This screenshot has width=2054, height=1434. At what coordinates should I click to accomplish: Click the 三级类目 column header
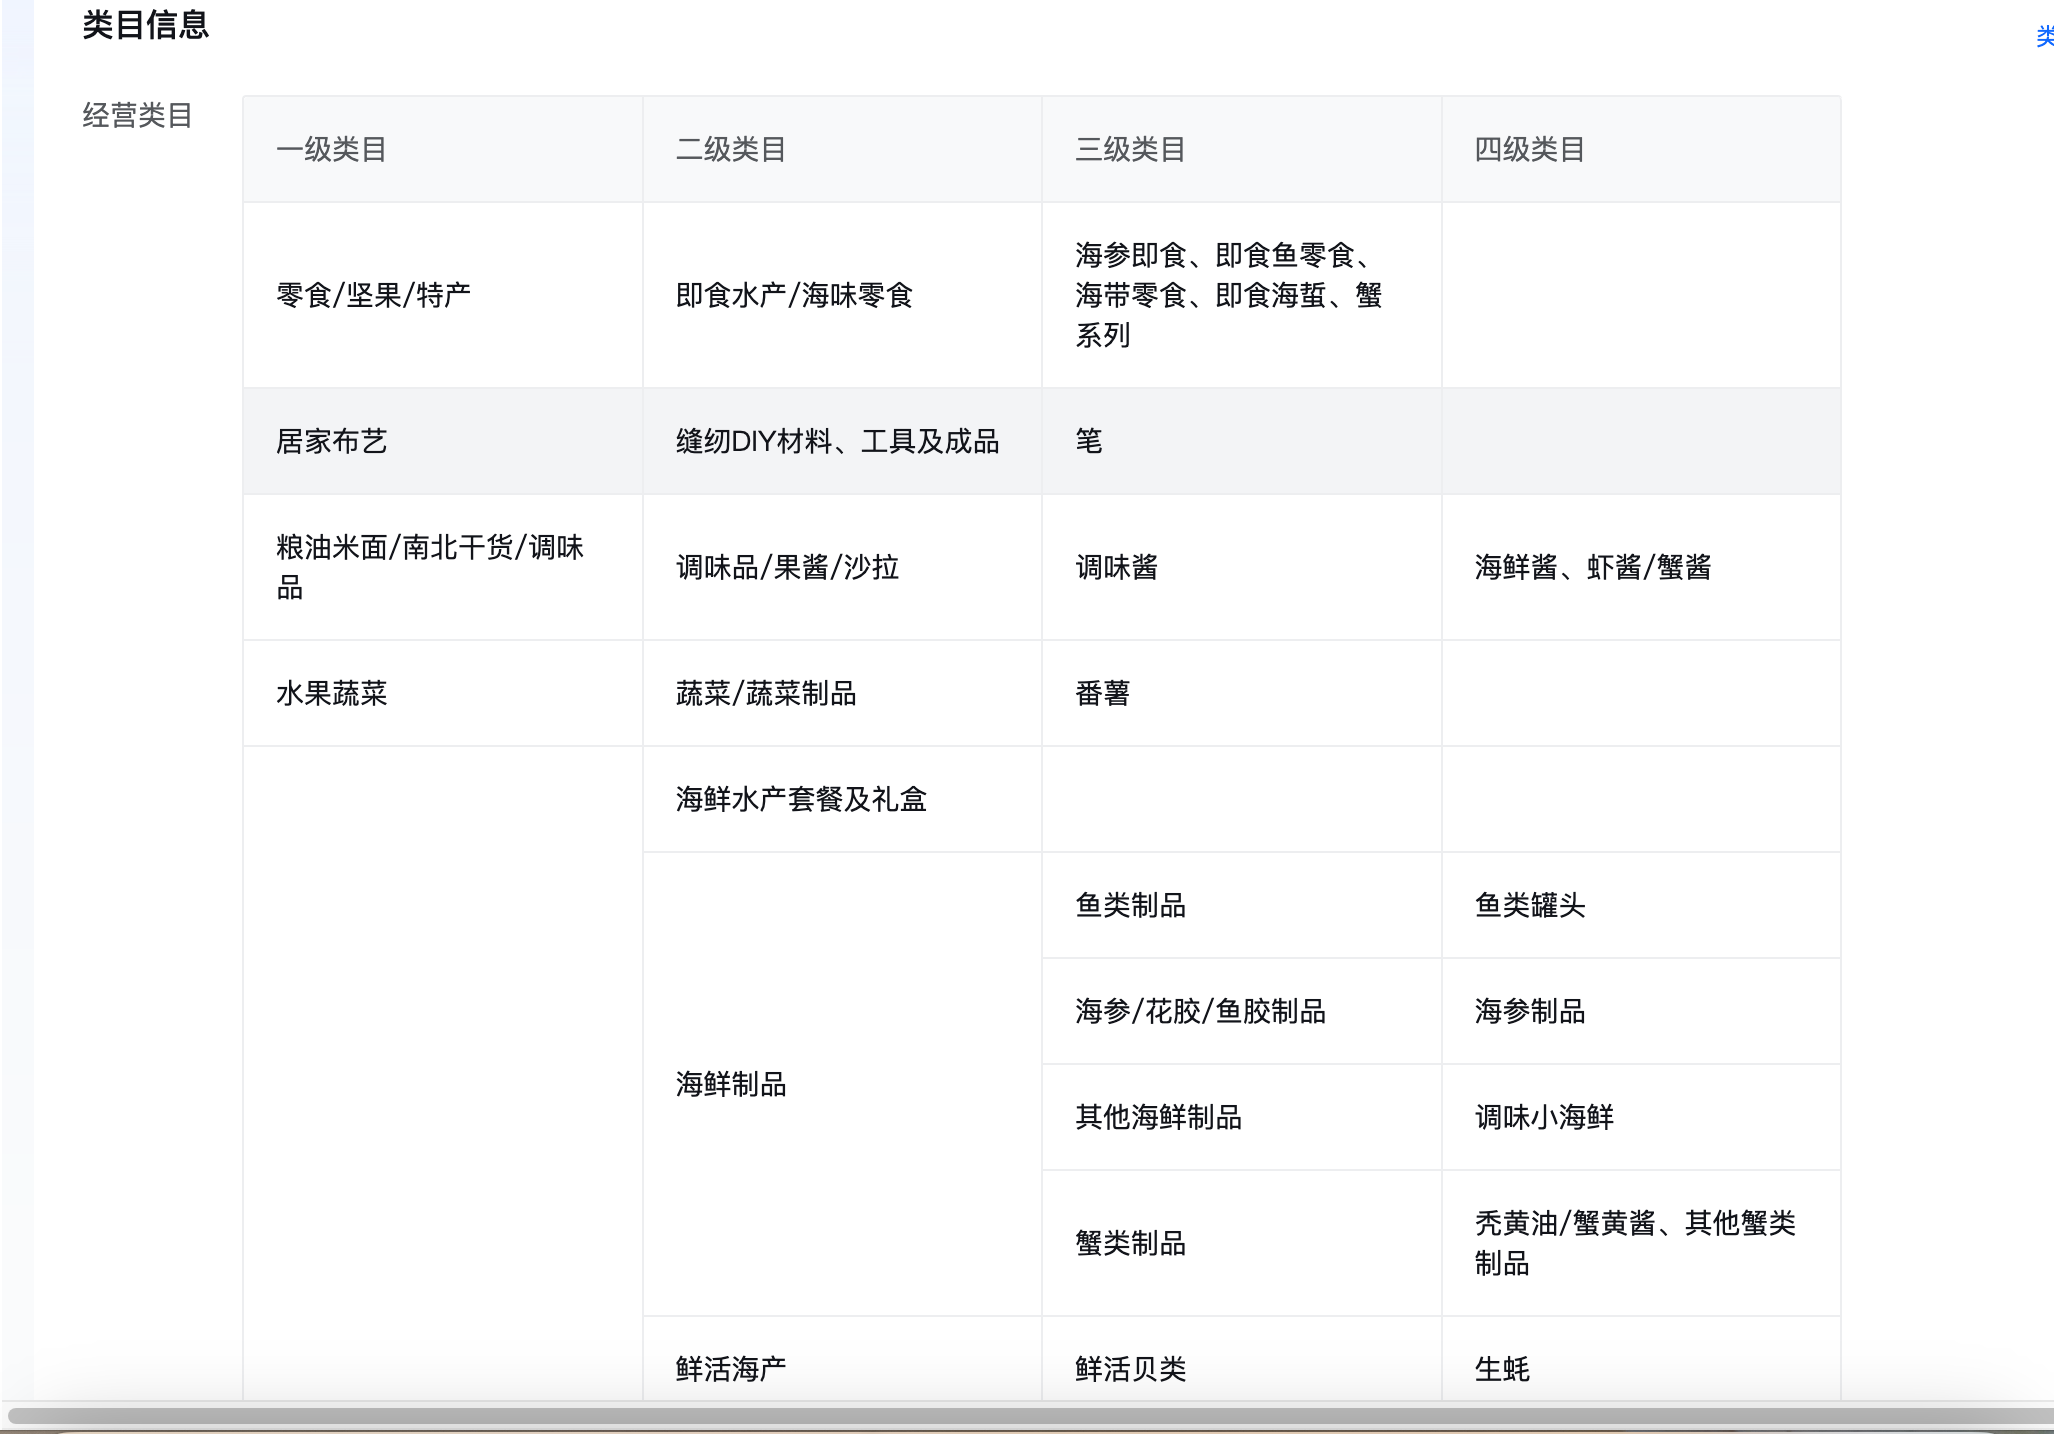1130,150
